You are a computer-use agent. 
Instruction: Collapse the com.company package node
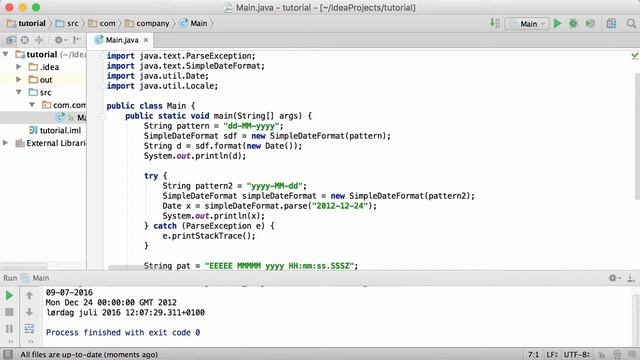(x=31, y=105)
